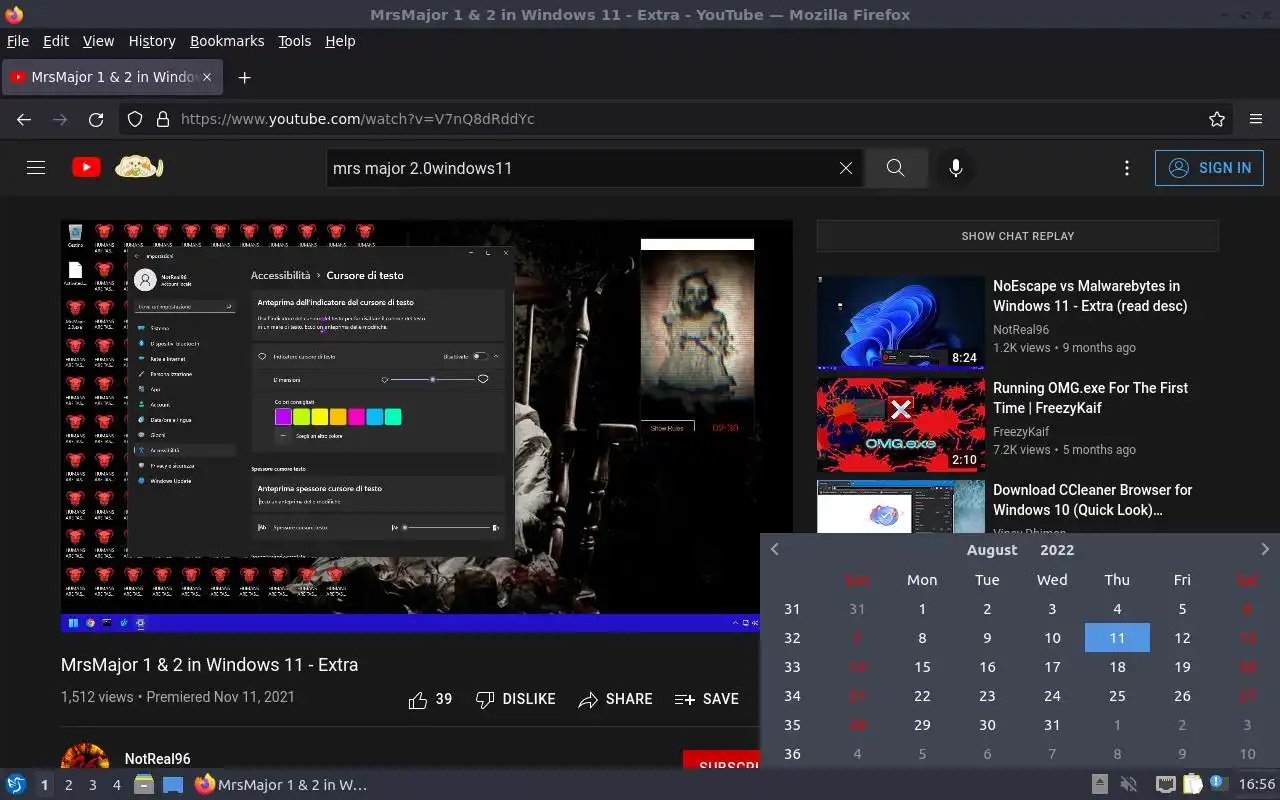Select the MrsMajor 1 & 2 tab

110,77
